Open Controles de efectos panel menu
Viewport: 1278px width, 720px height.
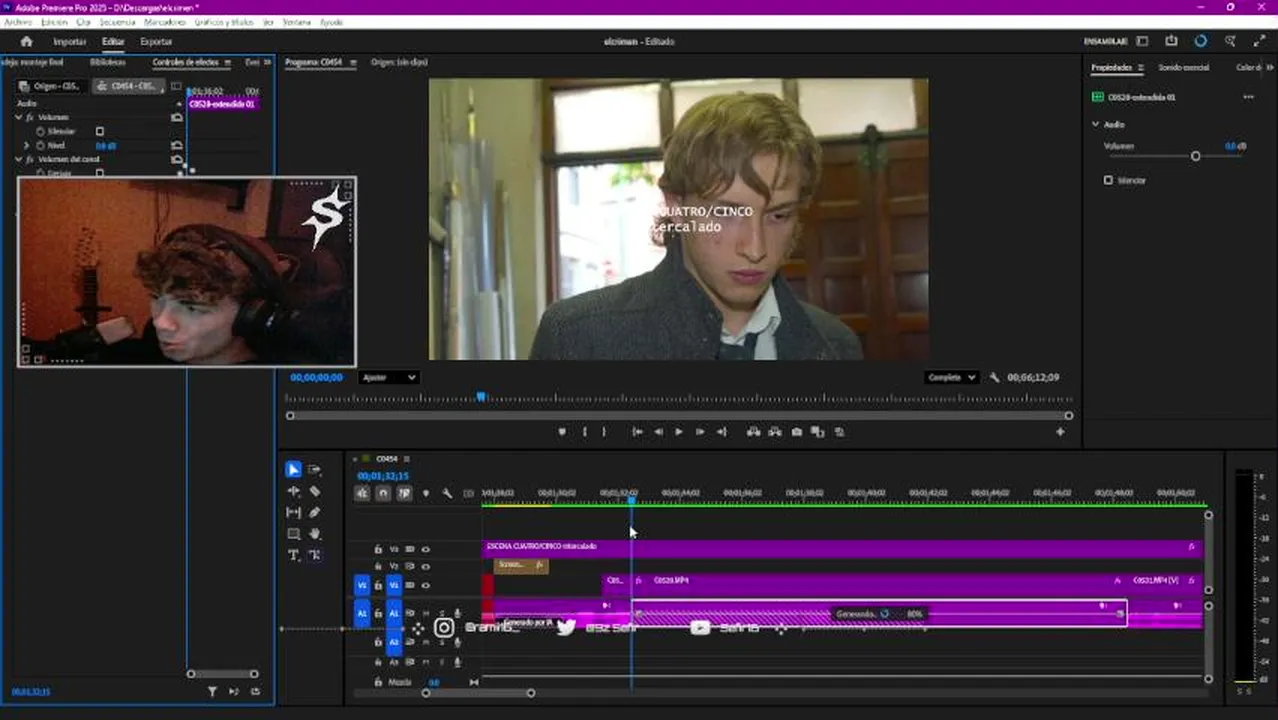(228, 62)
